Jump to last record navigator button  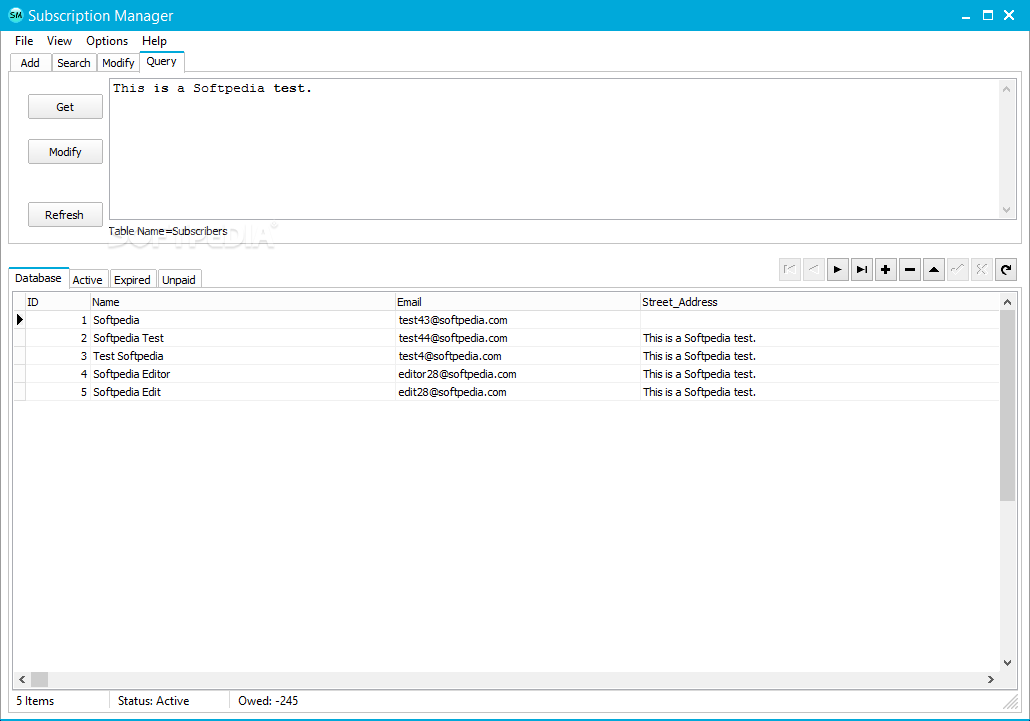862,269
